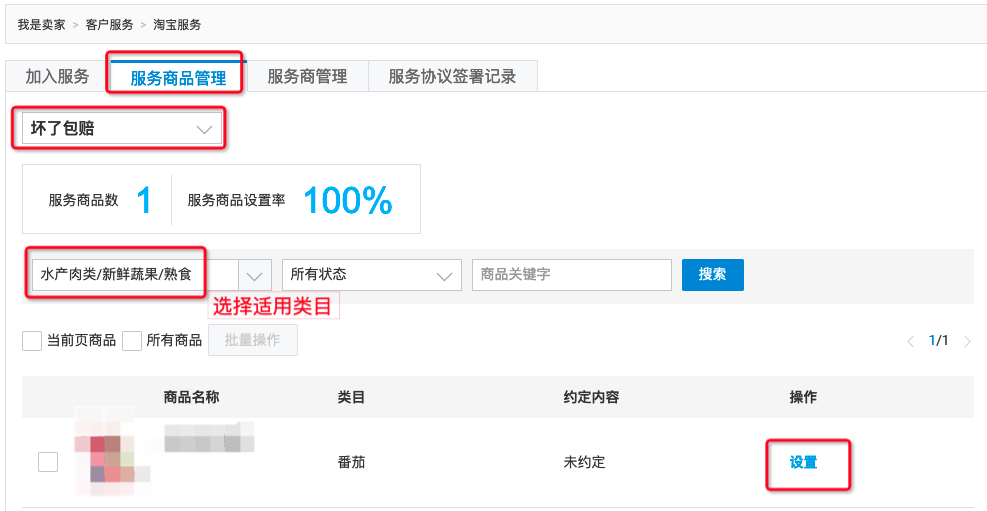Viewport: 987px width, 511px height.
Task: Go to previous page arrow
Action: [x=910, y=342]
